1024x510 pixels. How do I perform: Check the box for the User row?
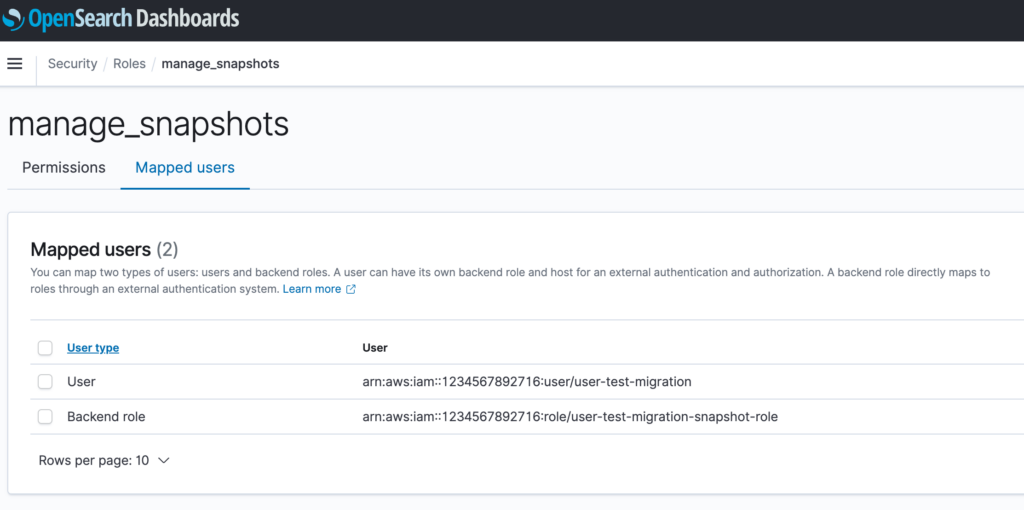[x=45, y=382]
